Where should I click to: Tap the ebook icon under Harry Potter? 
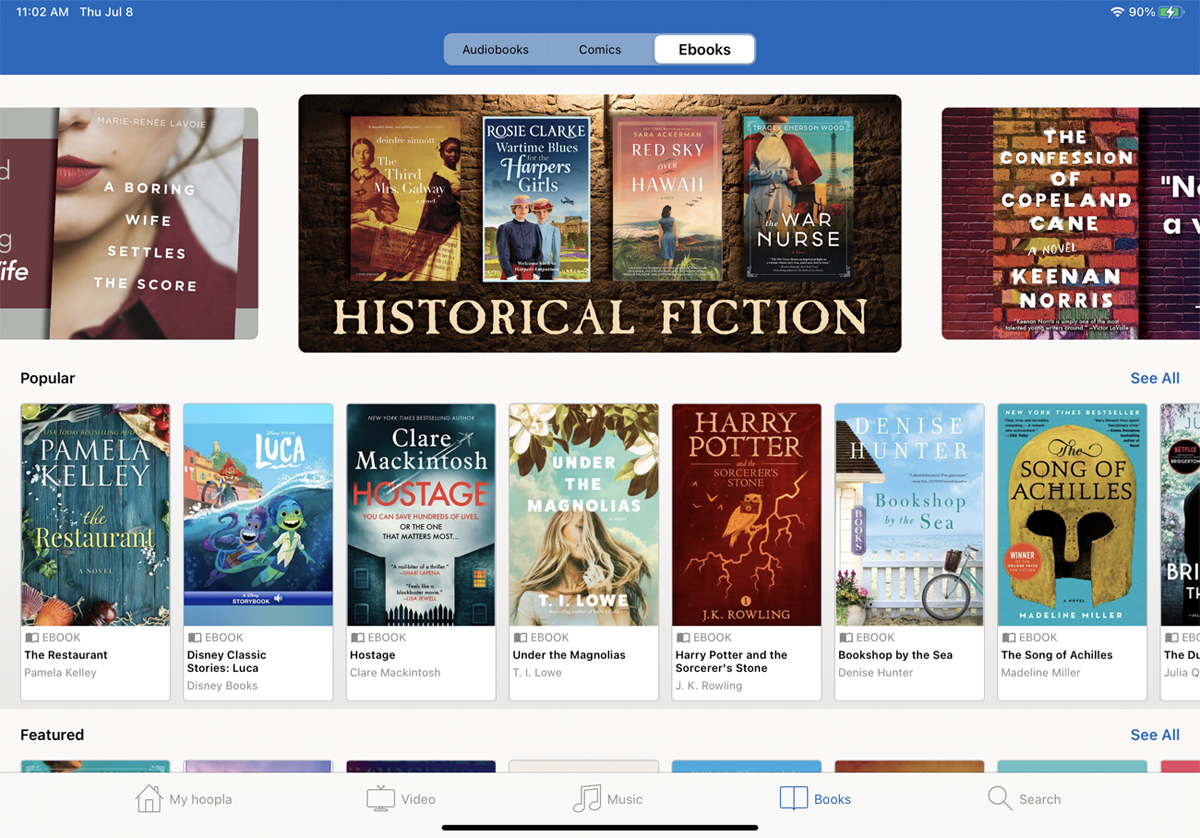click(683, 637)
